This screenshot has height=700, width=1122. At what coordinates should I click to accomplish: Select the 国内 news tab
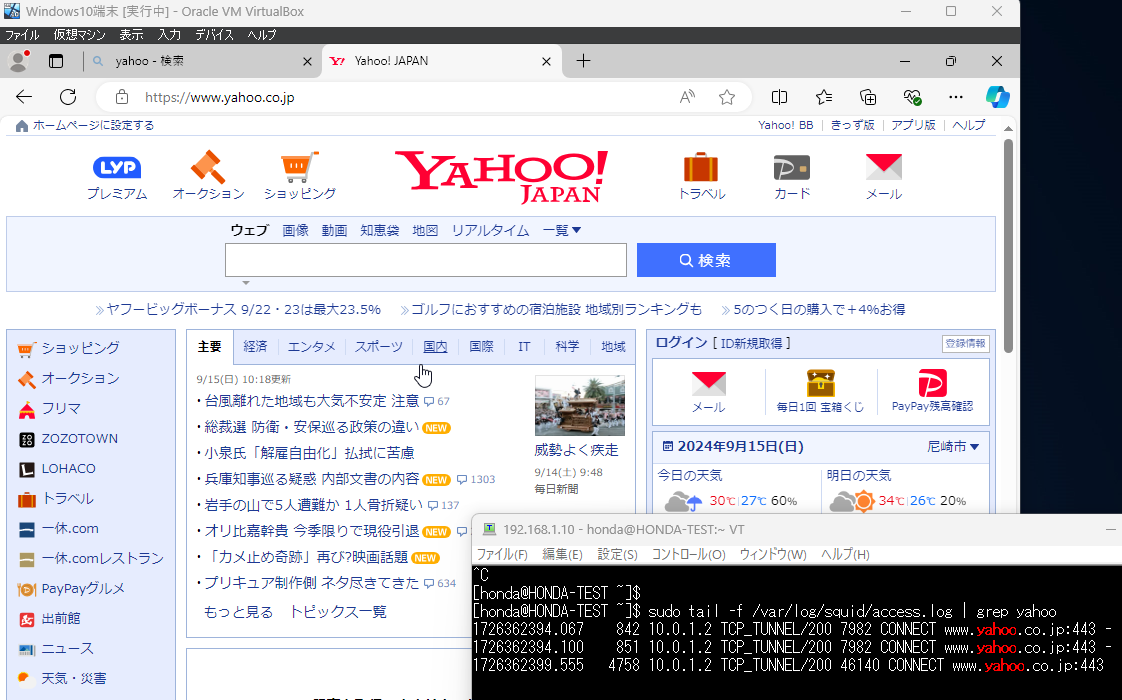[435, 346]
